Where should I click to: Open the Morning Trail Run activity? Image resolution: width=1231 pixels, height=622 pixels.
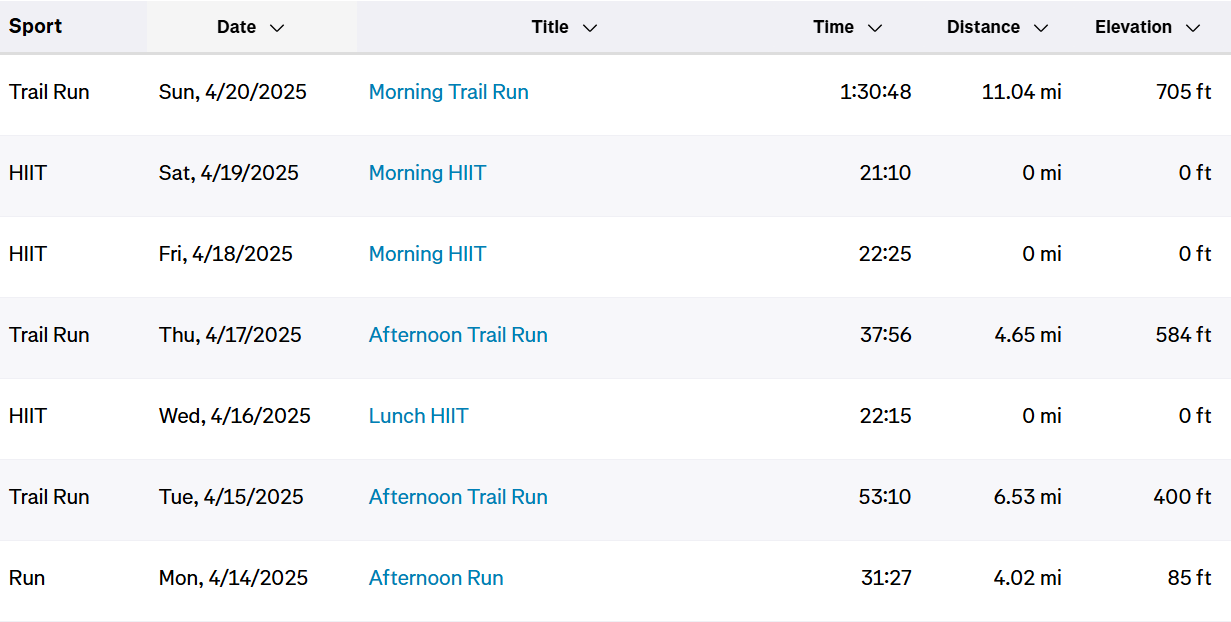click(449, 92)
